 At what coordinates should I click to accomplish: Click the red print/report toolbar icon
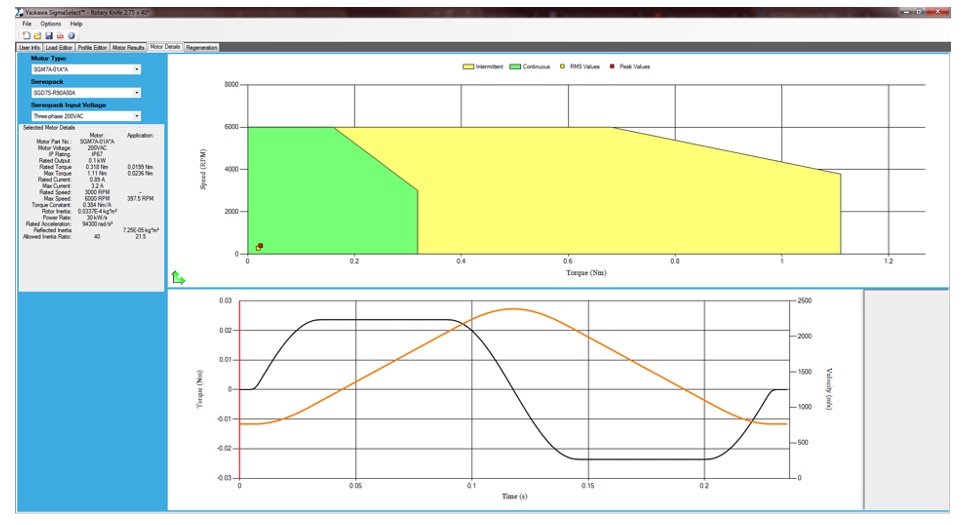pos(60,36)
